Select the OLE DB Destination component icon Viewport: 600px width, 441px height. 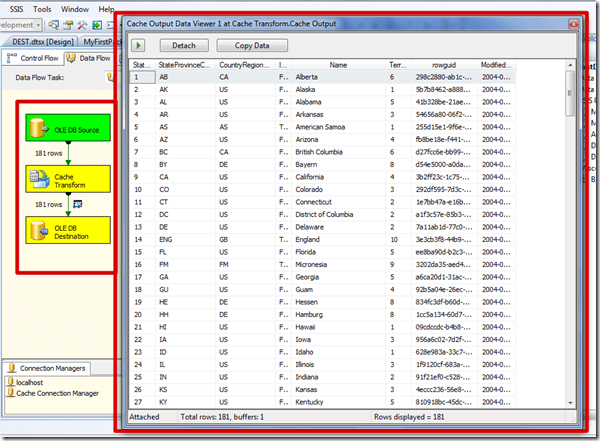click(x=41, y=230)
